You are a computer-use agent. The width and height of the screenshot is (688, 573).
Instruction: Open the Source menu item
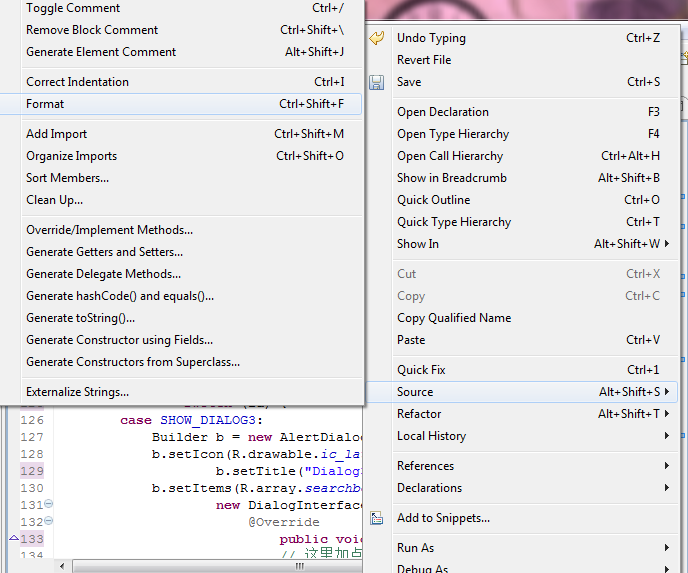(x=522, y=392)
